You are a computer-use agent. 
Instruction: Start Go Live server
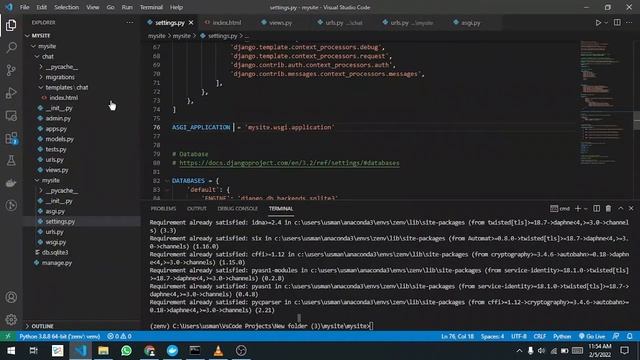point(592,336)
